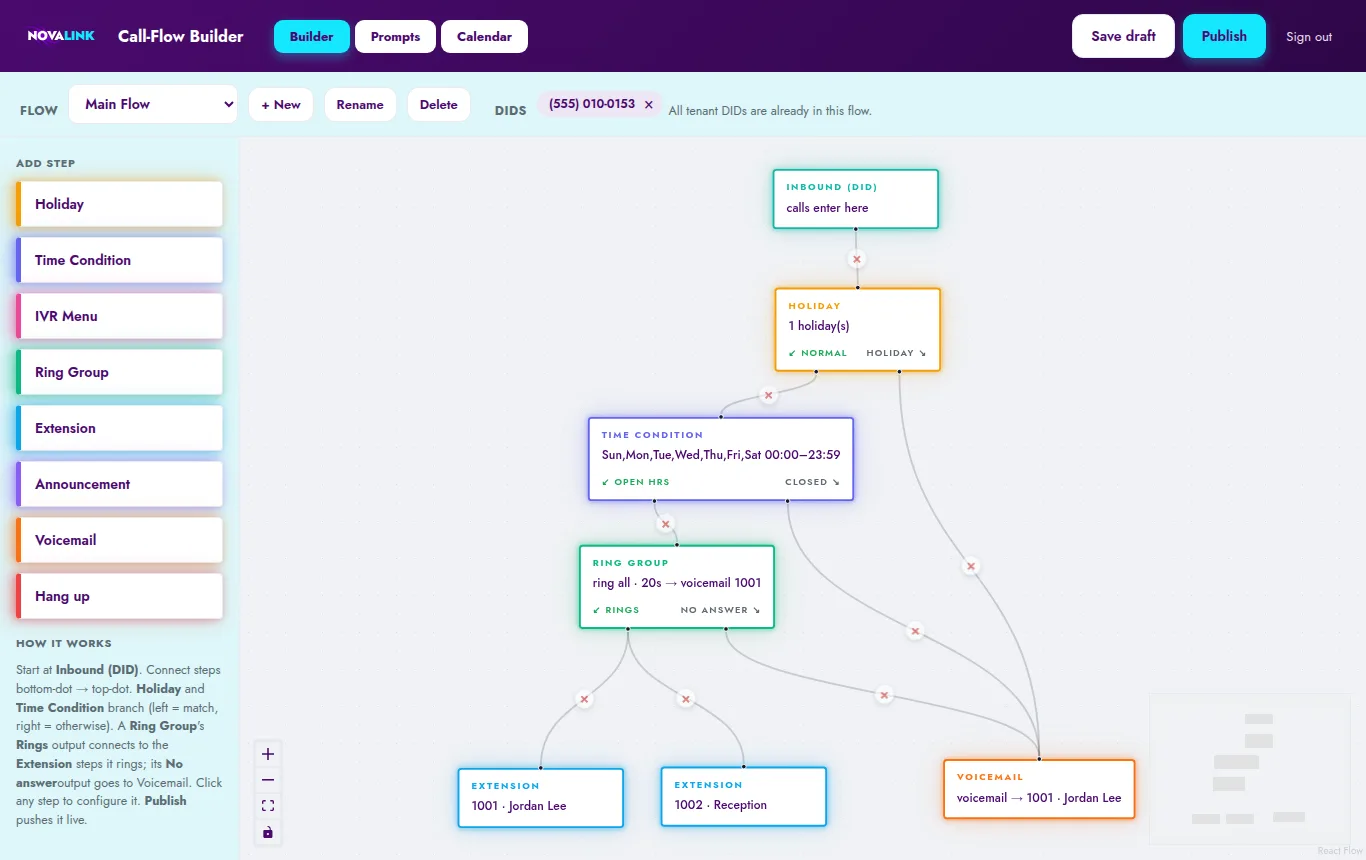Toggle the canvas lock icon

pyautogui.click(x=267, y=832)
